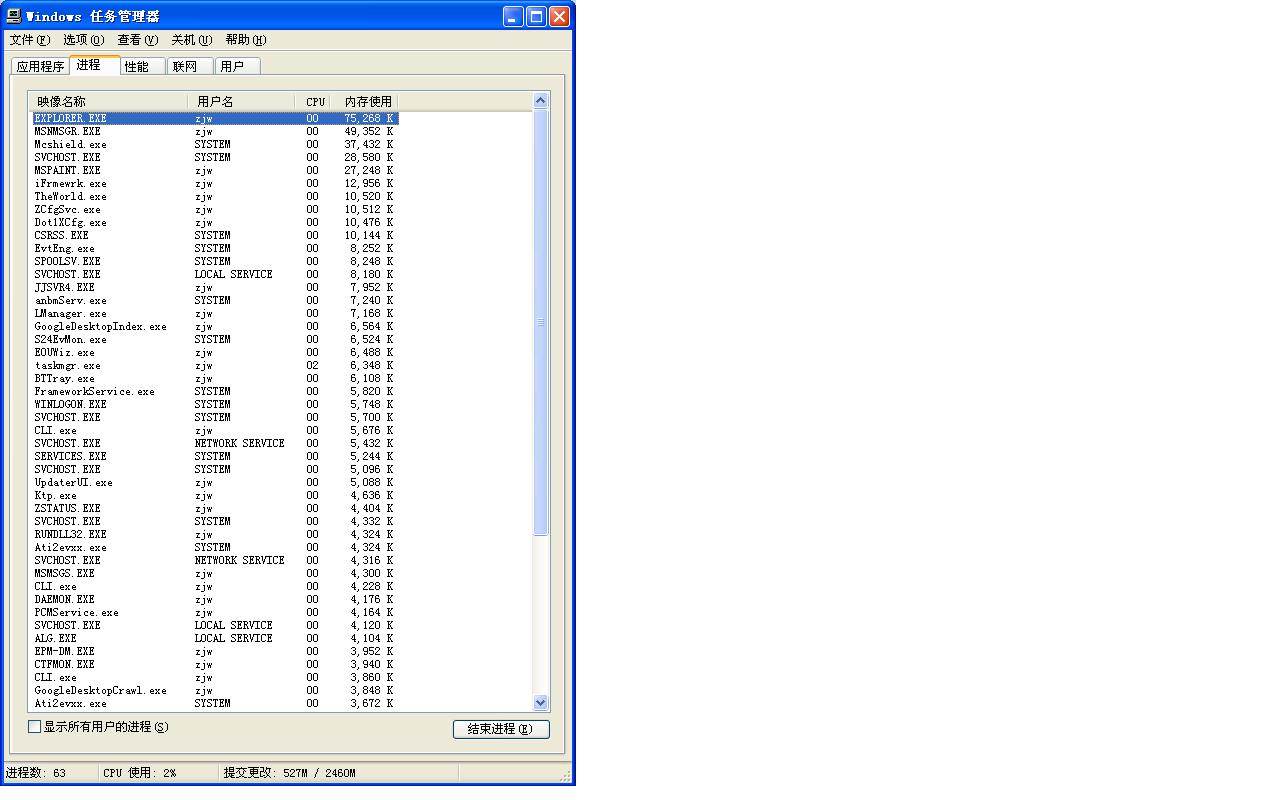
Task: Select the CSRSS.EXE process
Action: click(x=215, y=235)
